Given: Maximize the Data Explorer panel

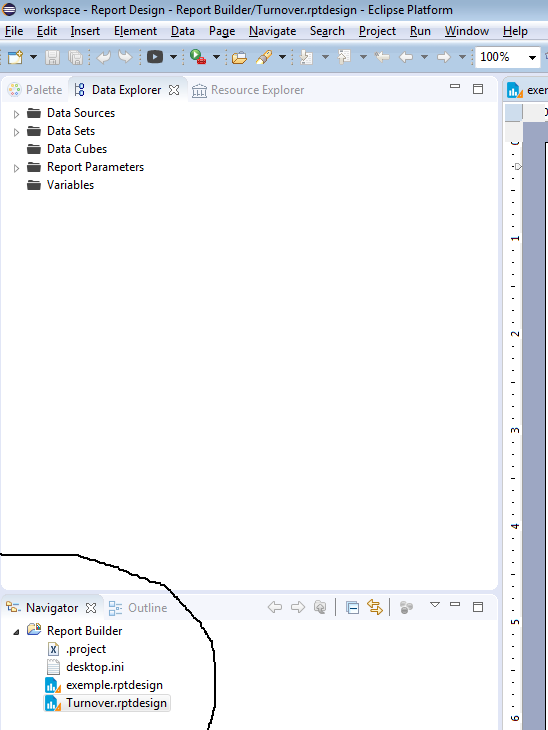Looking at the screenshot, I should coord(478,89).
